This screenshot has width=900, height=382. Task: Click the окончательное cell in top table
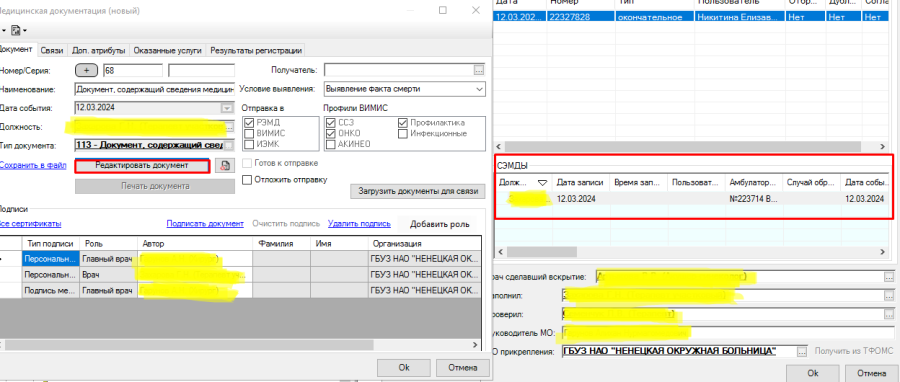[653, 17]
